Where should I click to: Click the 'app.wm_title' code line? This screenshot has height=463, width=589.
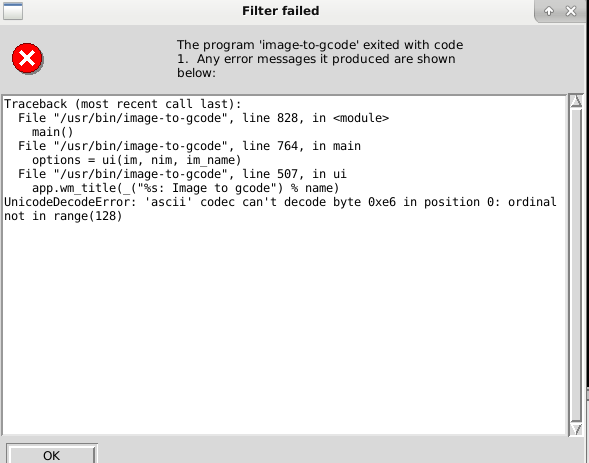[x=186, y=188]
